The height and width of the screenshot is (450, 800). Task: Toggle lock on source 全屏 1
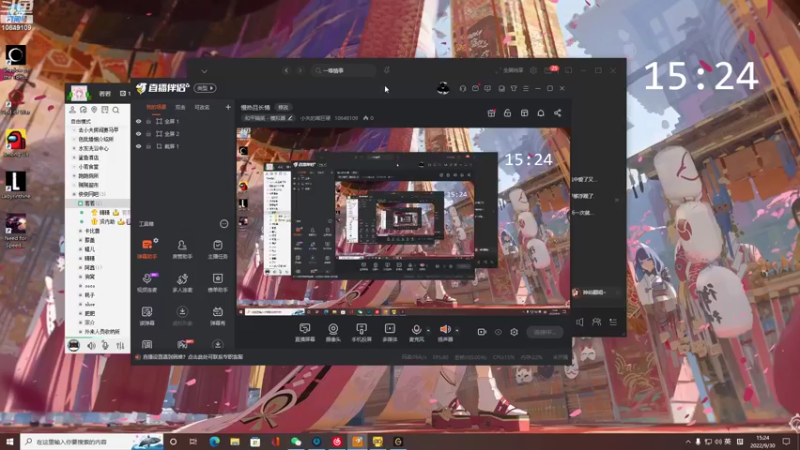148,121
